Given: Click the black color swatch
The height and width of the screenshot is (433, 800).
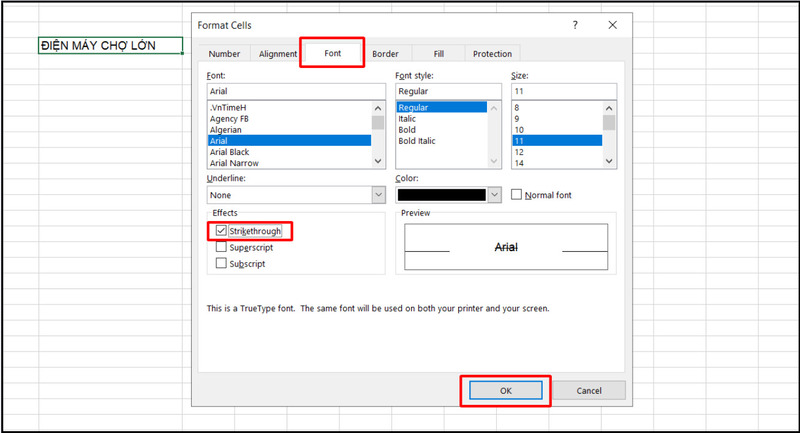Looking at the screenshot, I should (x=441, y=195).
